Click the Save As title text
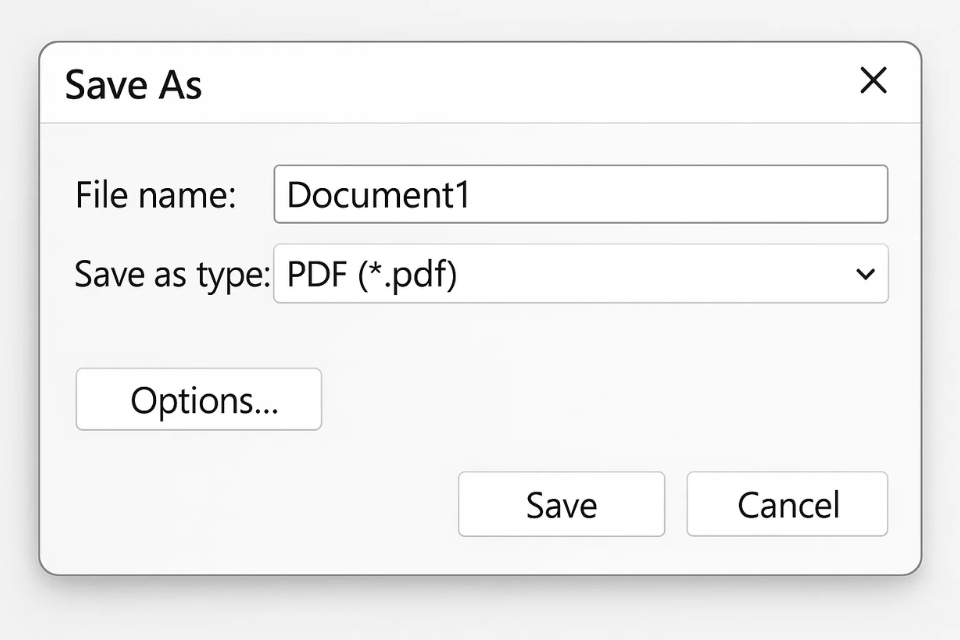Viewport: 960px width, 640px height. (x=133, y=85)
